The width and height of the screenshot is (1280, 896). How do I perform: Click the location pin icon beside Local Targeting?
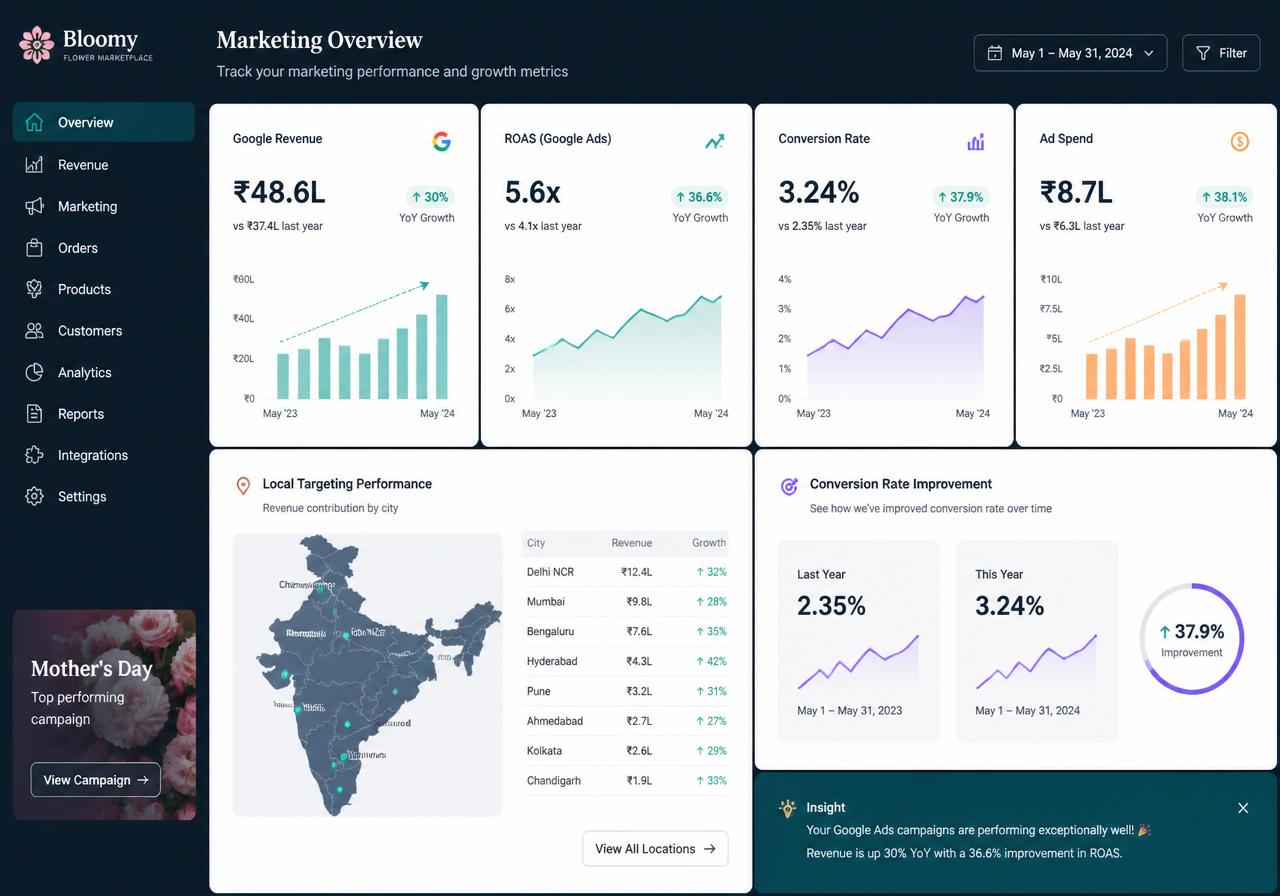pos(242,486)
